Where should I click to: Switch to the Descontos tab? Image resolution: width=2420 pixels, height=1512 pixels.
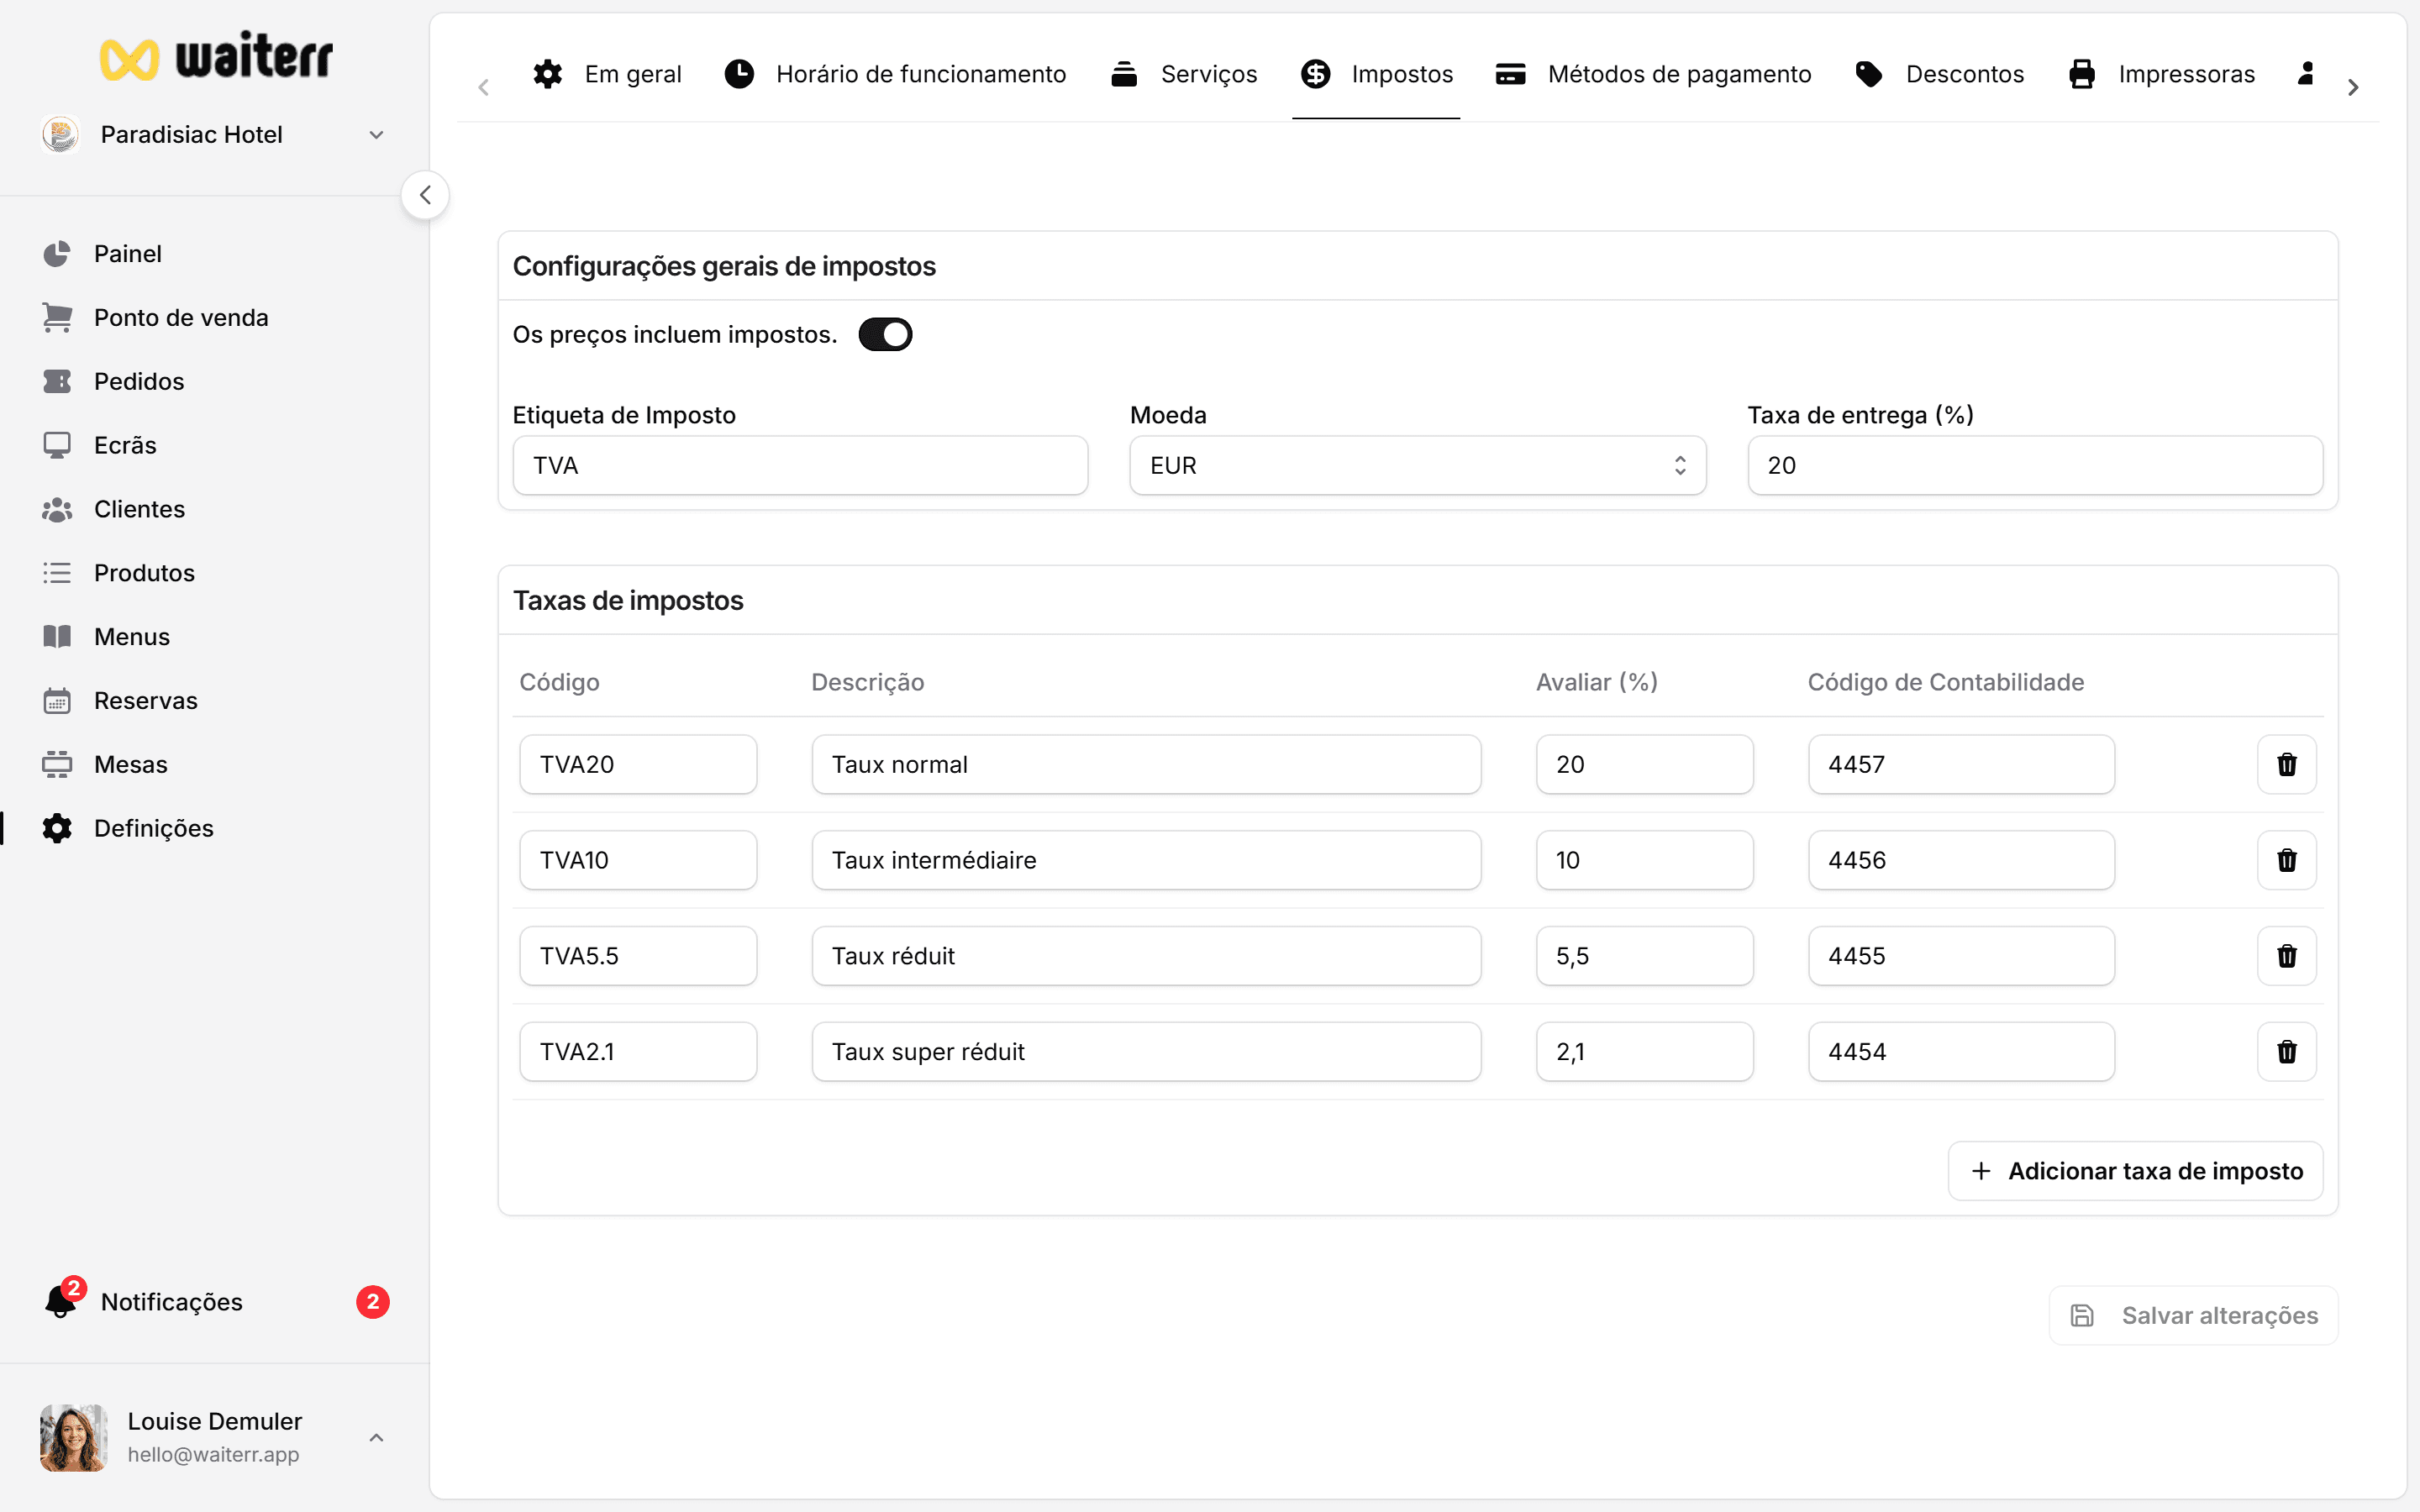point(1939,74)
